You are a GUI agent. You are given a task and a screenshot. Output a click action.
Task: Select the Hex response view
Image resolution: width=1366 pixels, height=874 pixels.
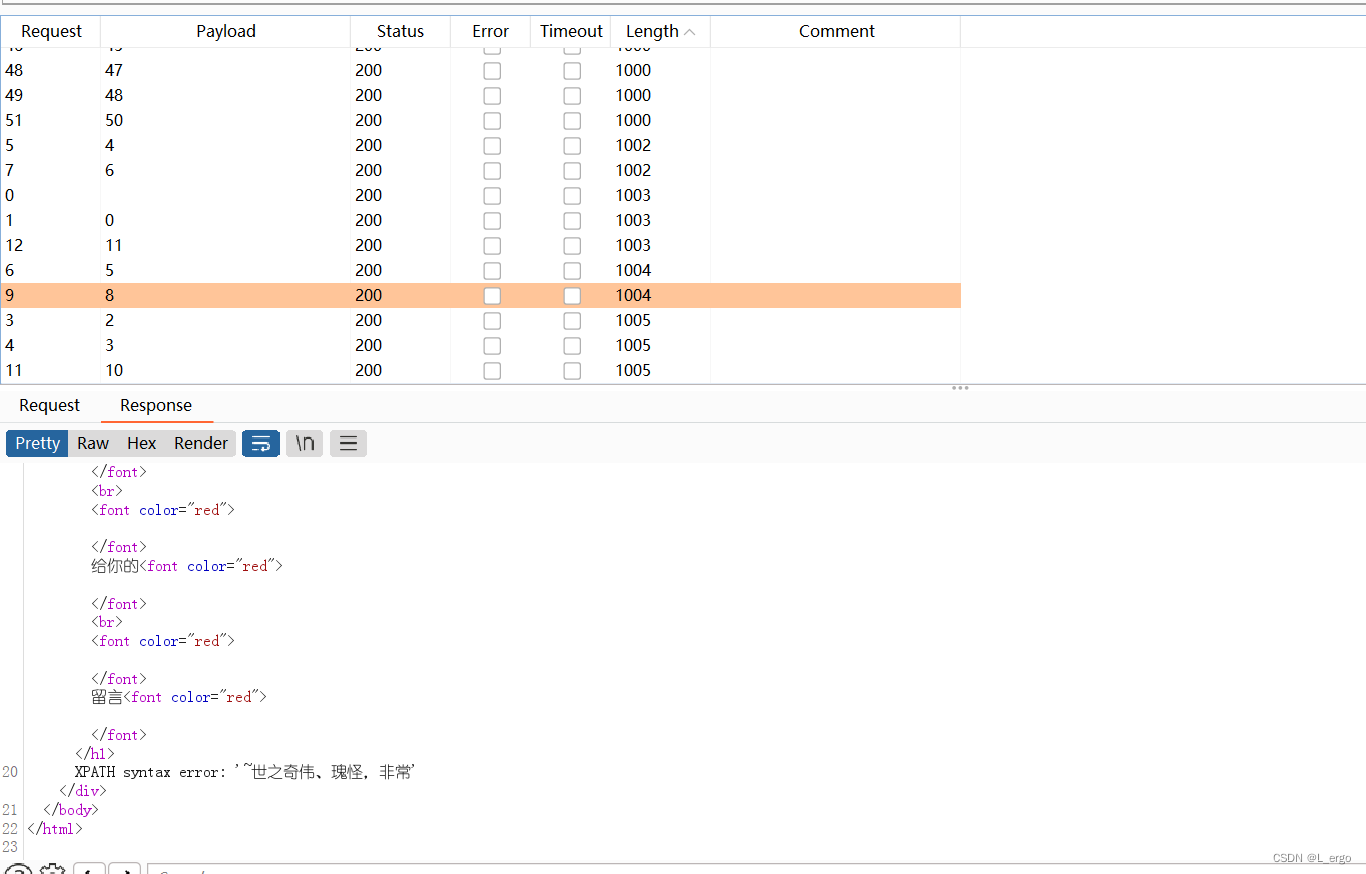pos(141,443)
